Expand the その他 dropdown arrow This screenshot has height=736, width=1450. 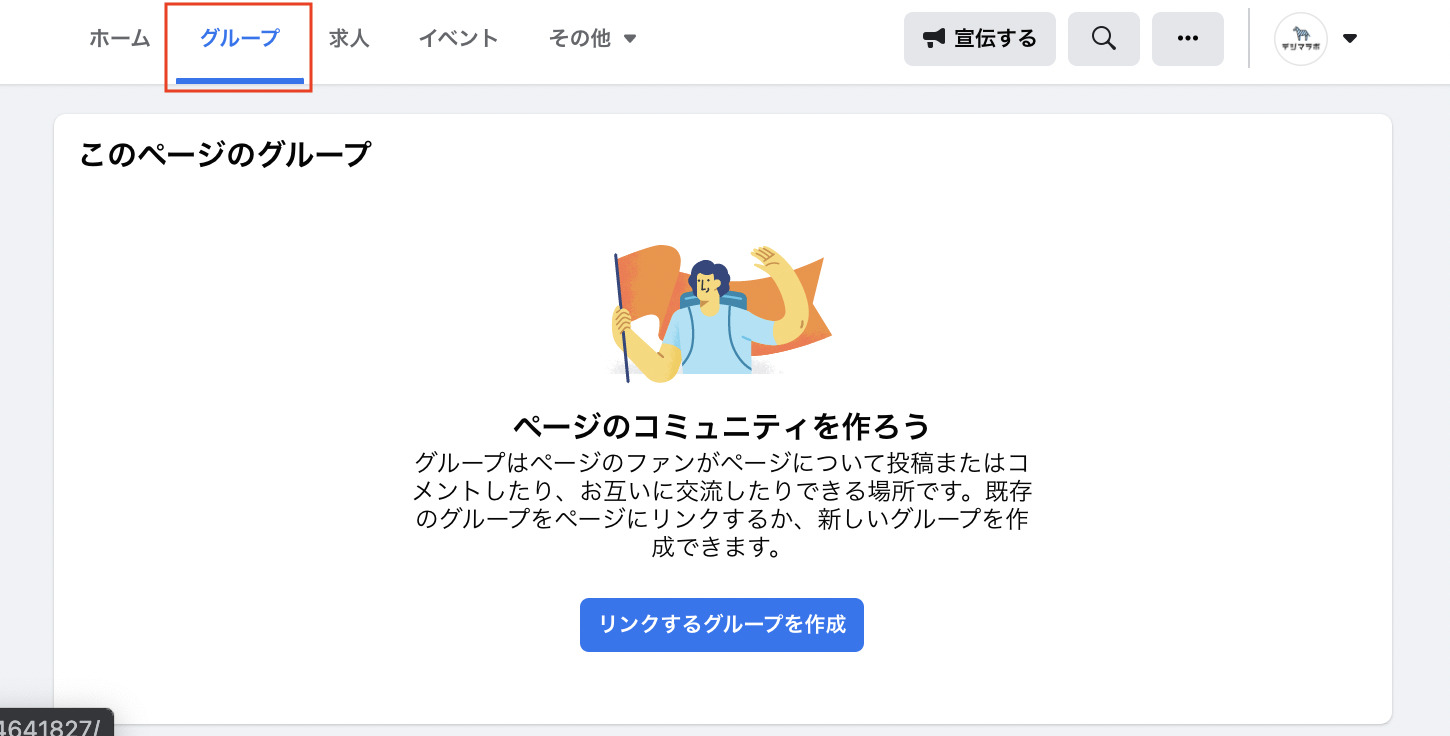click(x=630, y=39)
